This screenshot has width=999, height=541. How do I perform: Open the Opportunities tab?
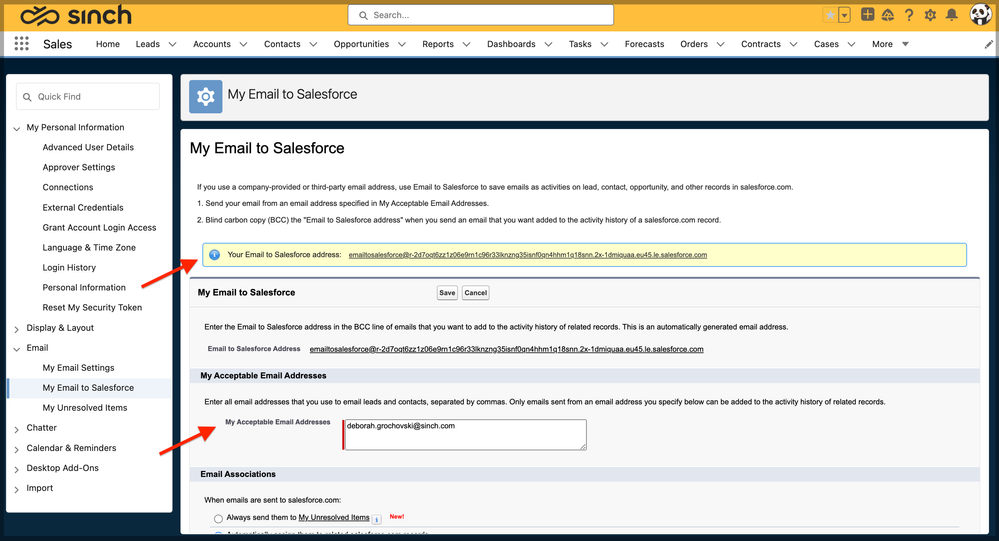(x=361, y=44)
